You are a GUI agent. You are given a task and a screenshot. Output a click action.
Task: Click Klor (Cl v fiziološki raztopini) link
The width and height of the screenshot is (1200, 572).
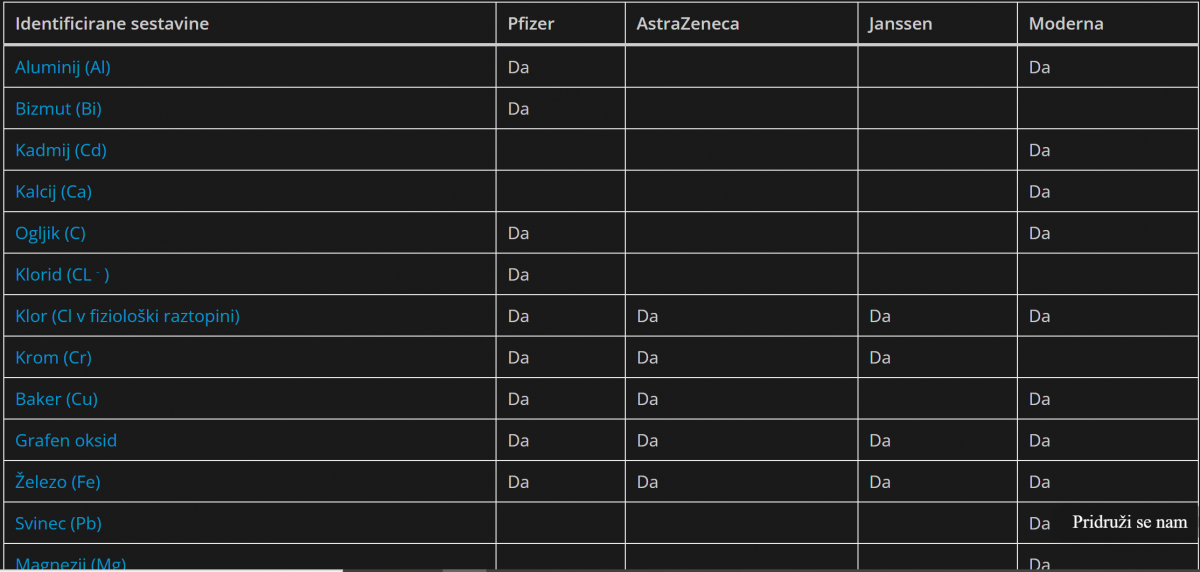(x=127, y=316)
